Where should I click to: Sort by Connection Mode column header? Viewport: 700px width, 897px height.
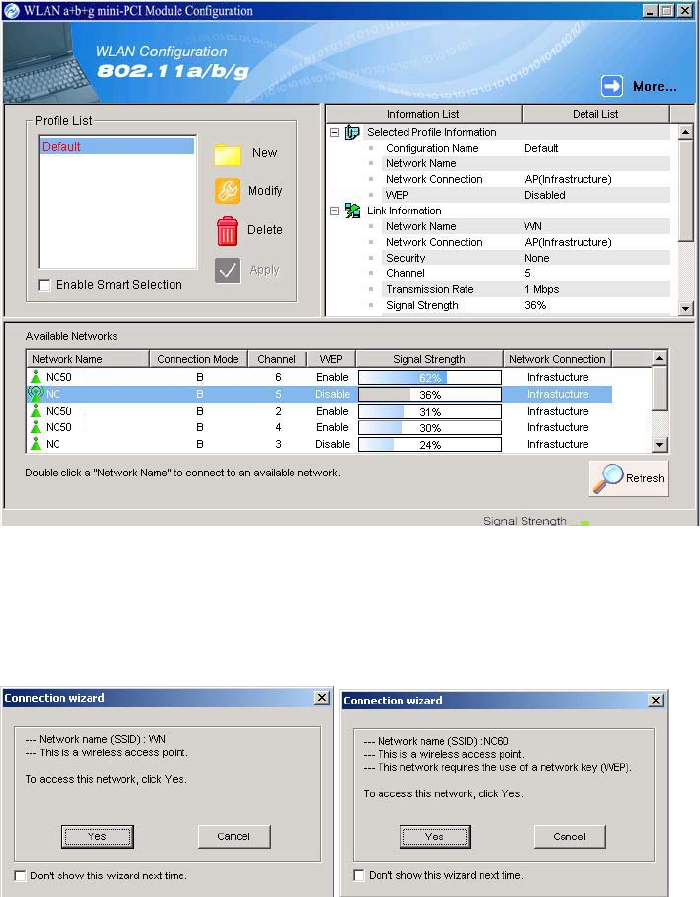[x=198, y=359]
